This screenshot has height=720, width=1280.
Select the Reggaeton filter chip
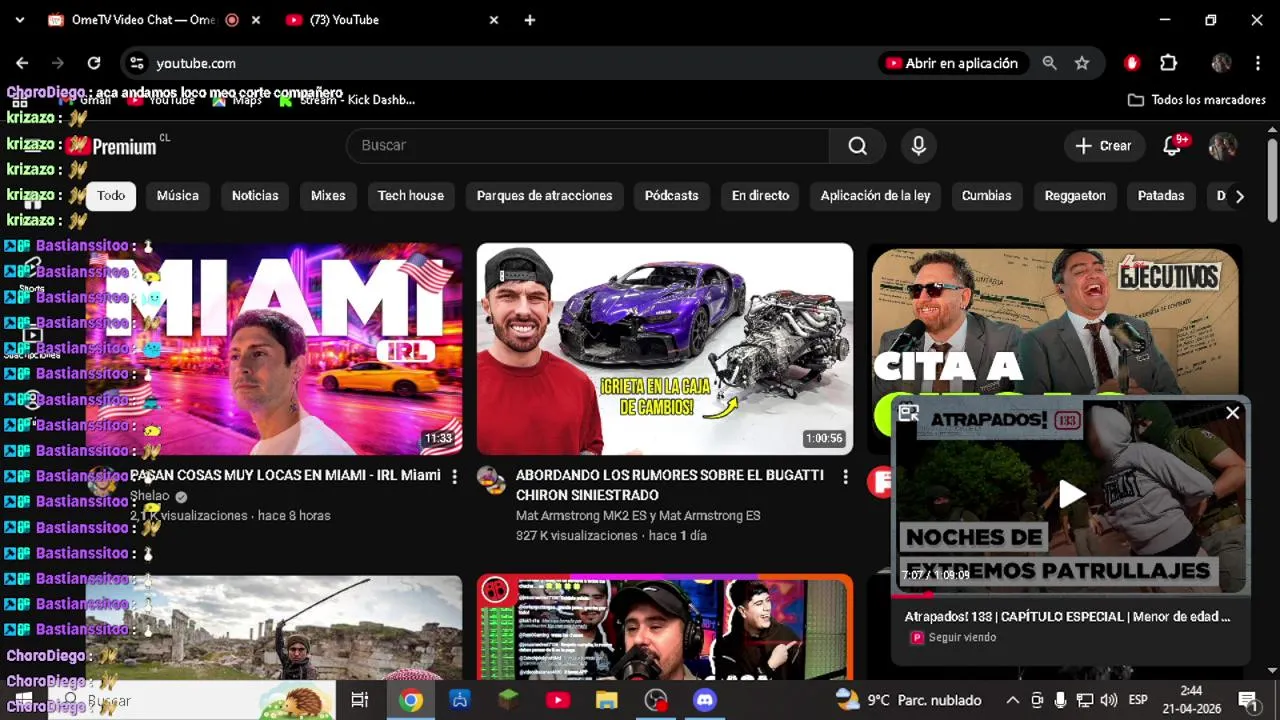click(x=1075, y=196)
